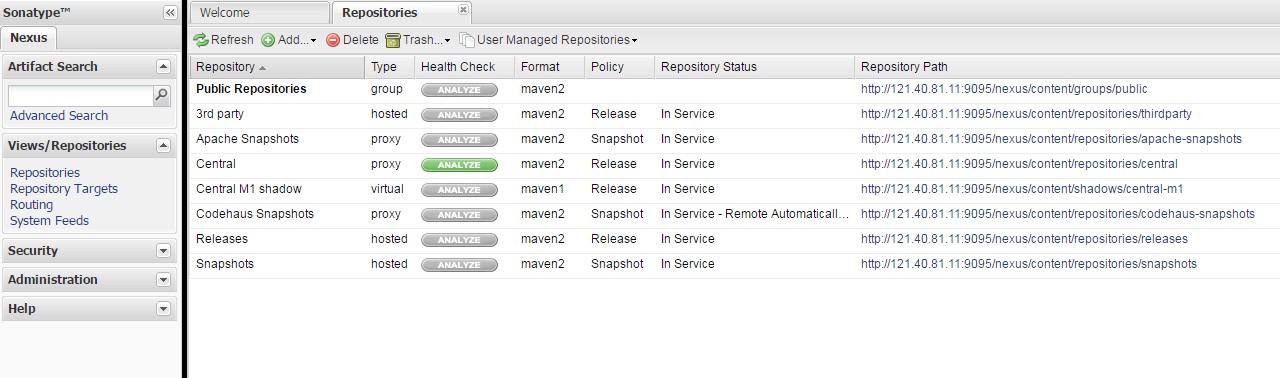
Task: Open the repositories/releases URL
Action: click(1024, 239)
